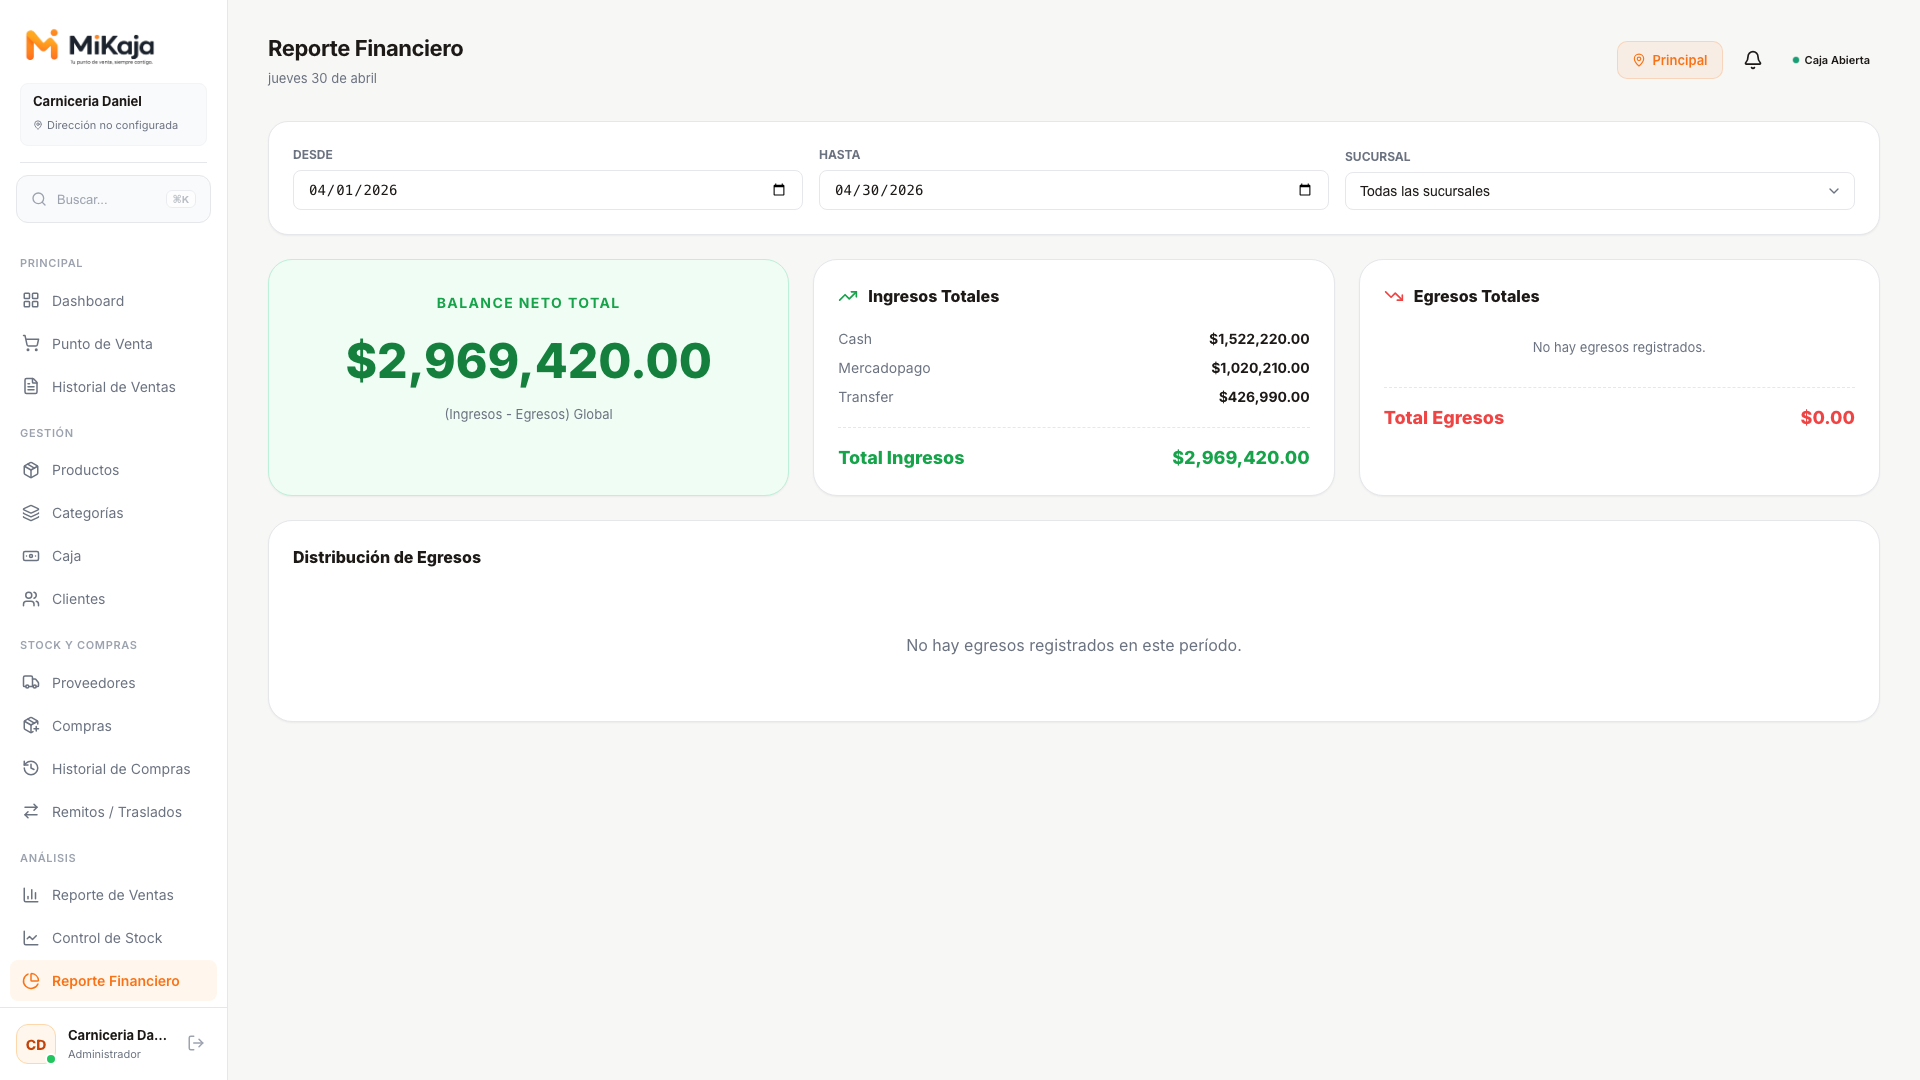
Task: Go to Punto de Venta
Action: [x=113, y=344]
